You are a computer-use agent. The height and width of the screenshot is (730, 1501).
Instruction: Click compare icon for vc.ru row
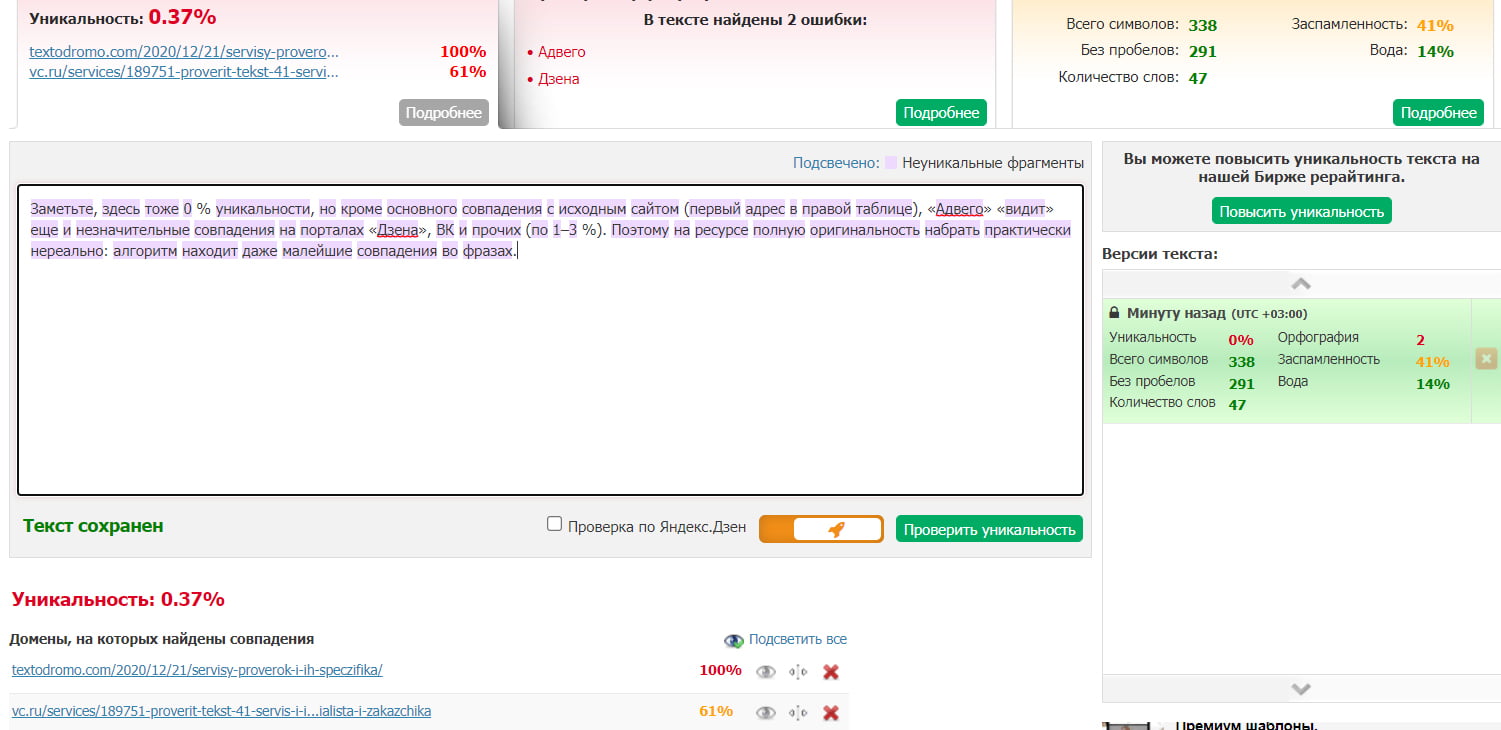[x=798, y=713]
